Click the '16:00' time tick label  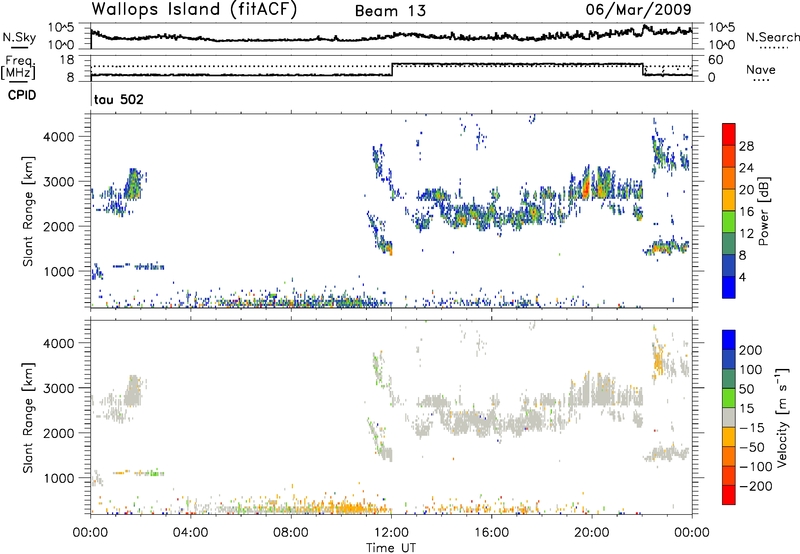point(491,533)
